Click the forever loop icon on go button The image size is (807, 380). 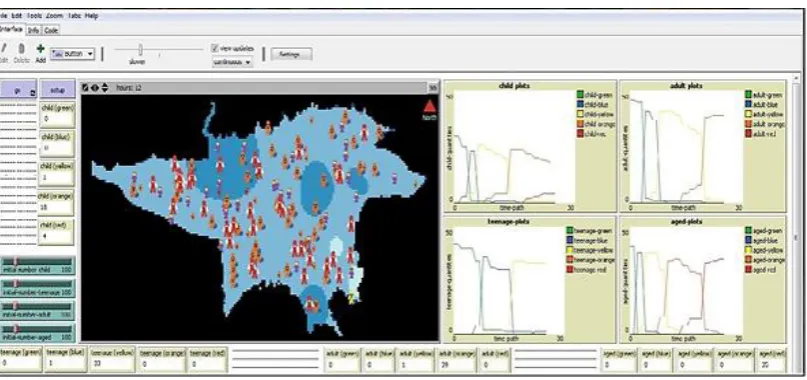point(33,93)
